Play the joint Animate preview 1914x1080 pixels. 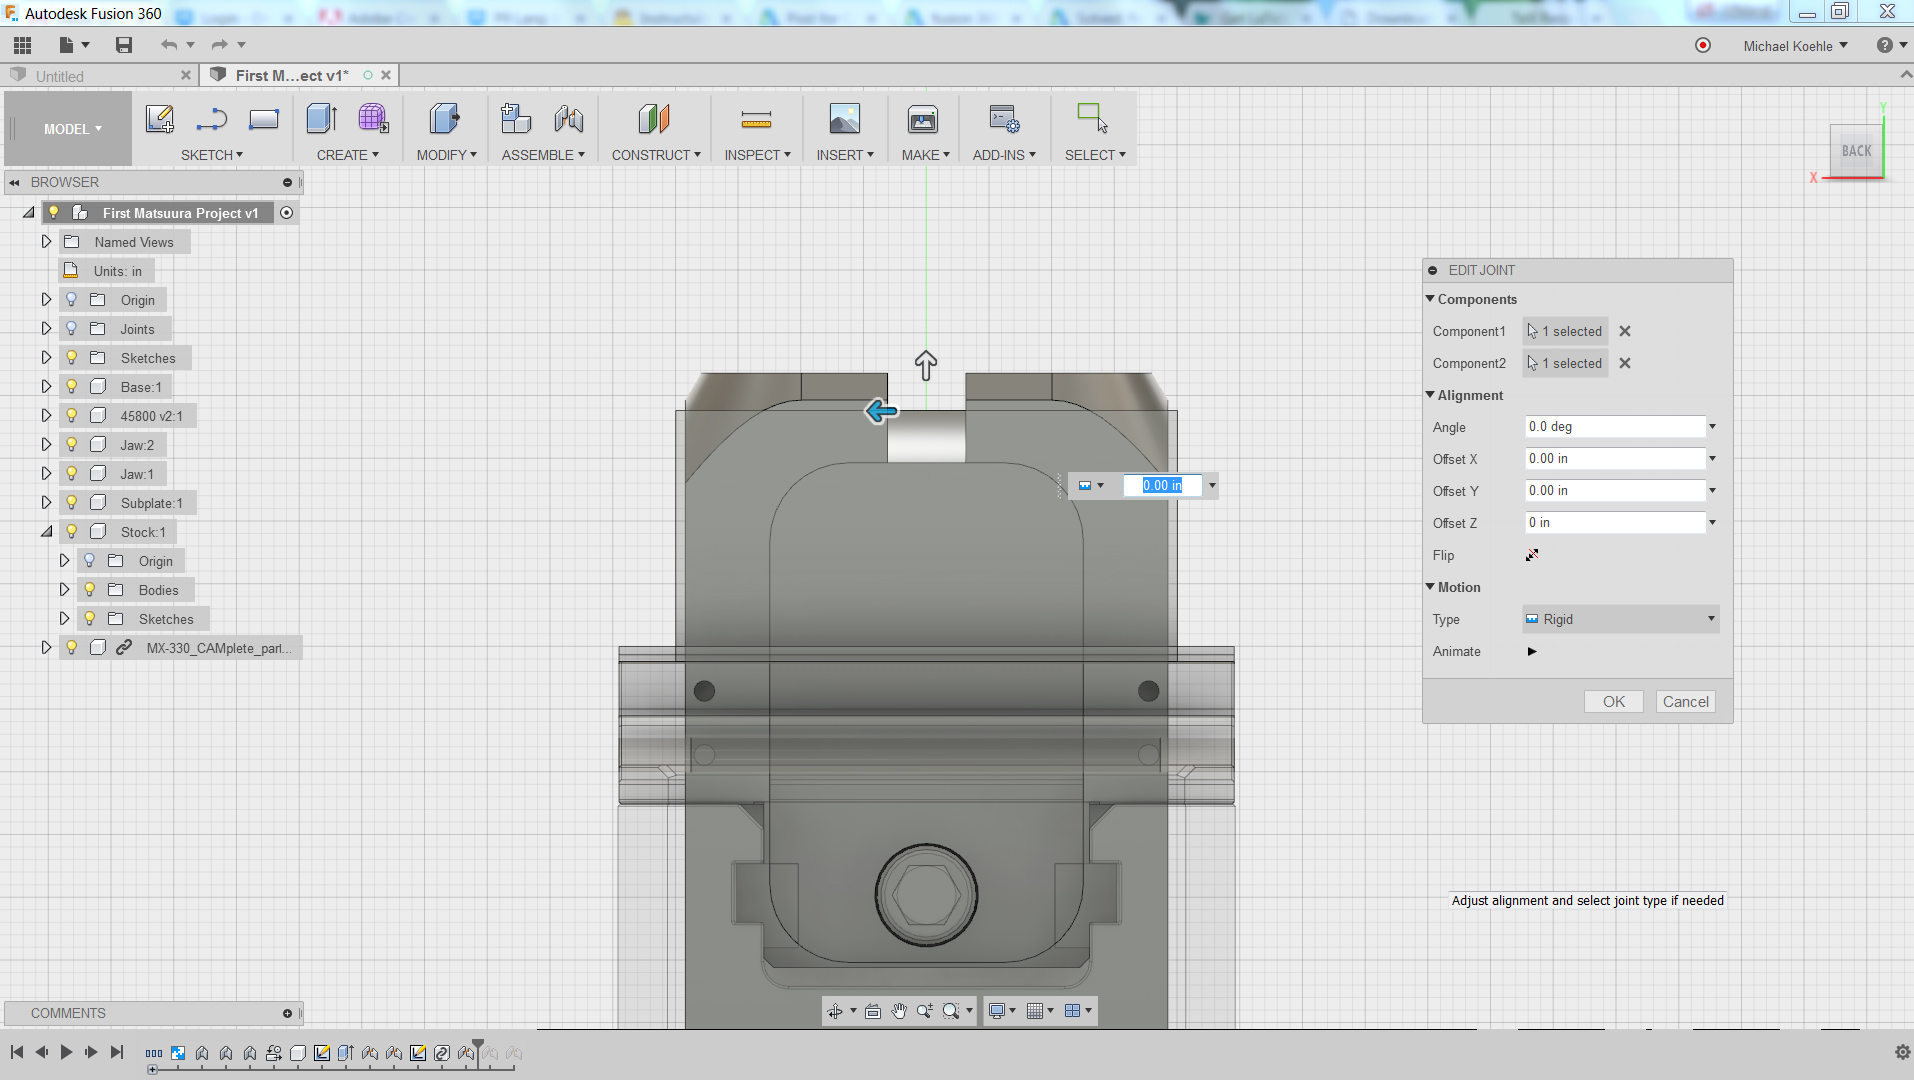click(1532, 651)
